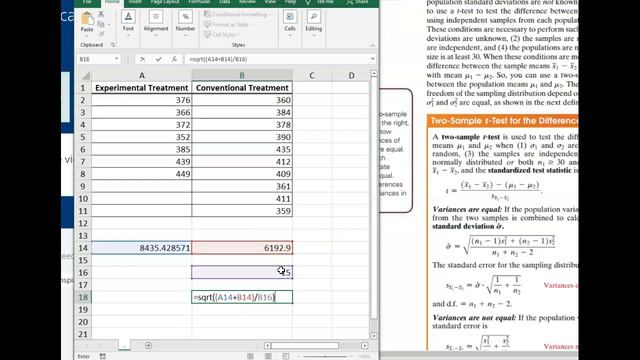640x360 pixels.
Task: Select column D header
Action: 351,76
